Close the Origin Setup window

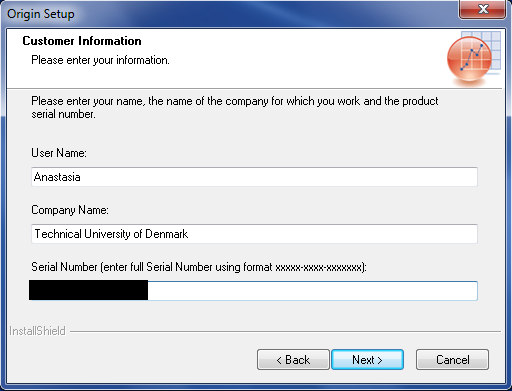click(x=483, y=9)
